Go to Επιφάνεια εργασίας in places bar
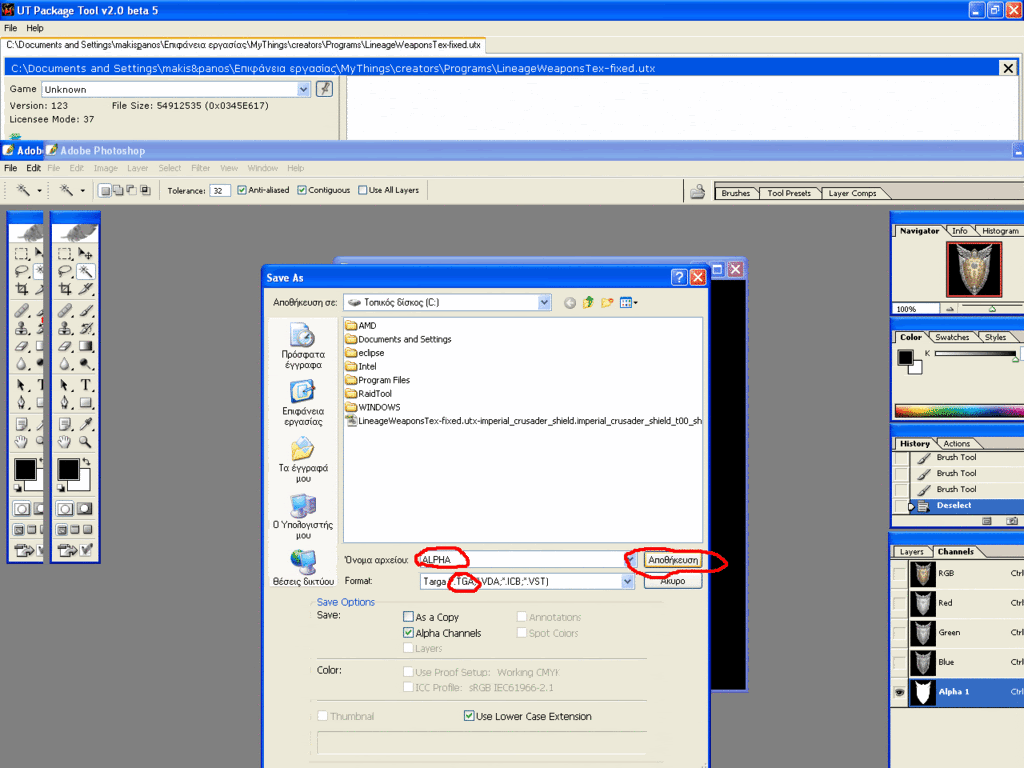The image size is (1024, 768). [303, 403]
